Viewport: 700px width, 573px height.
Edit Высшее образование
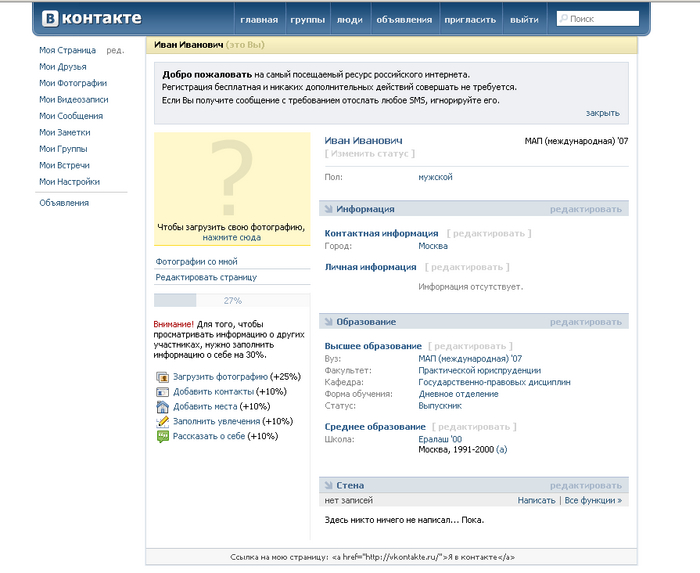[471, 346]
